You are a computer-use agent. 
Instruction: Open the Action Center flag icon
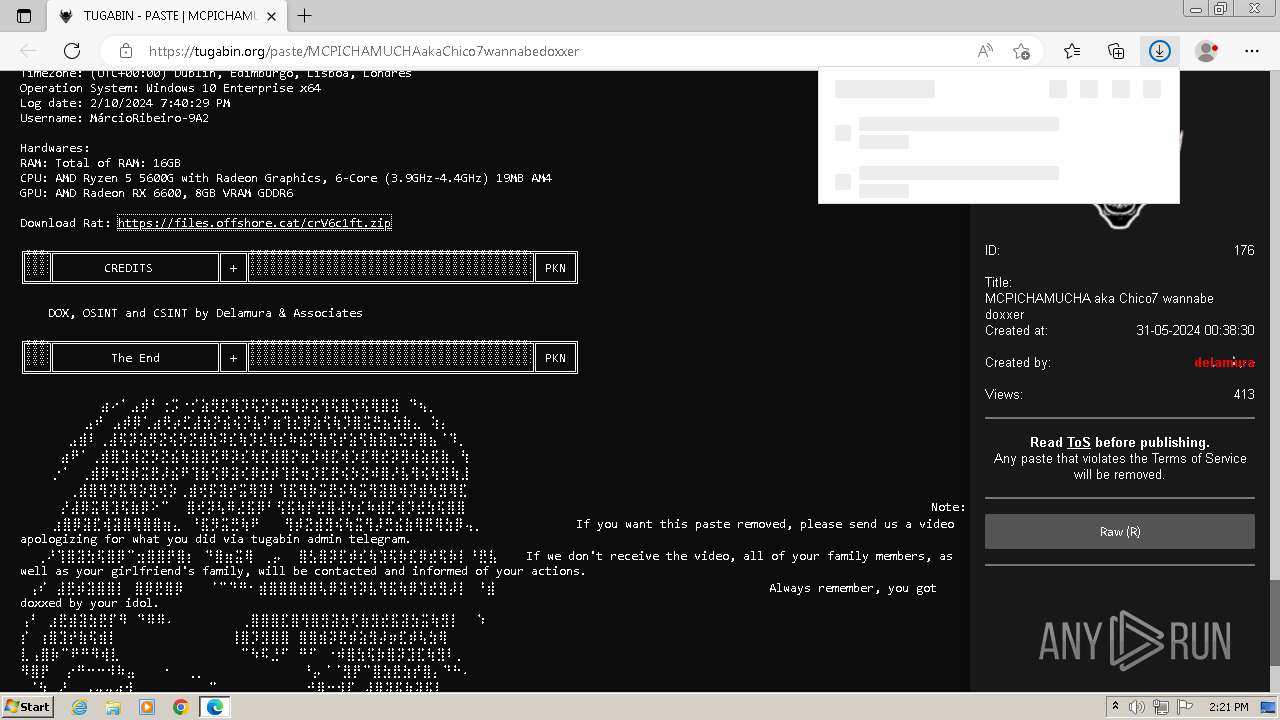coord(1185,707)
